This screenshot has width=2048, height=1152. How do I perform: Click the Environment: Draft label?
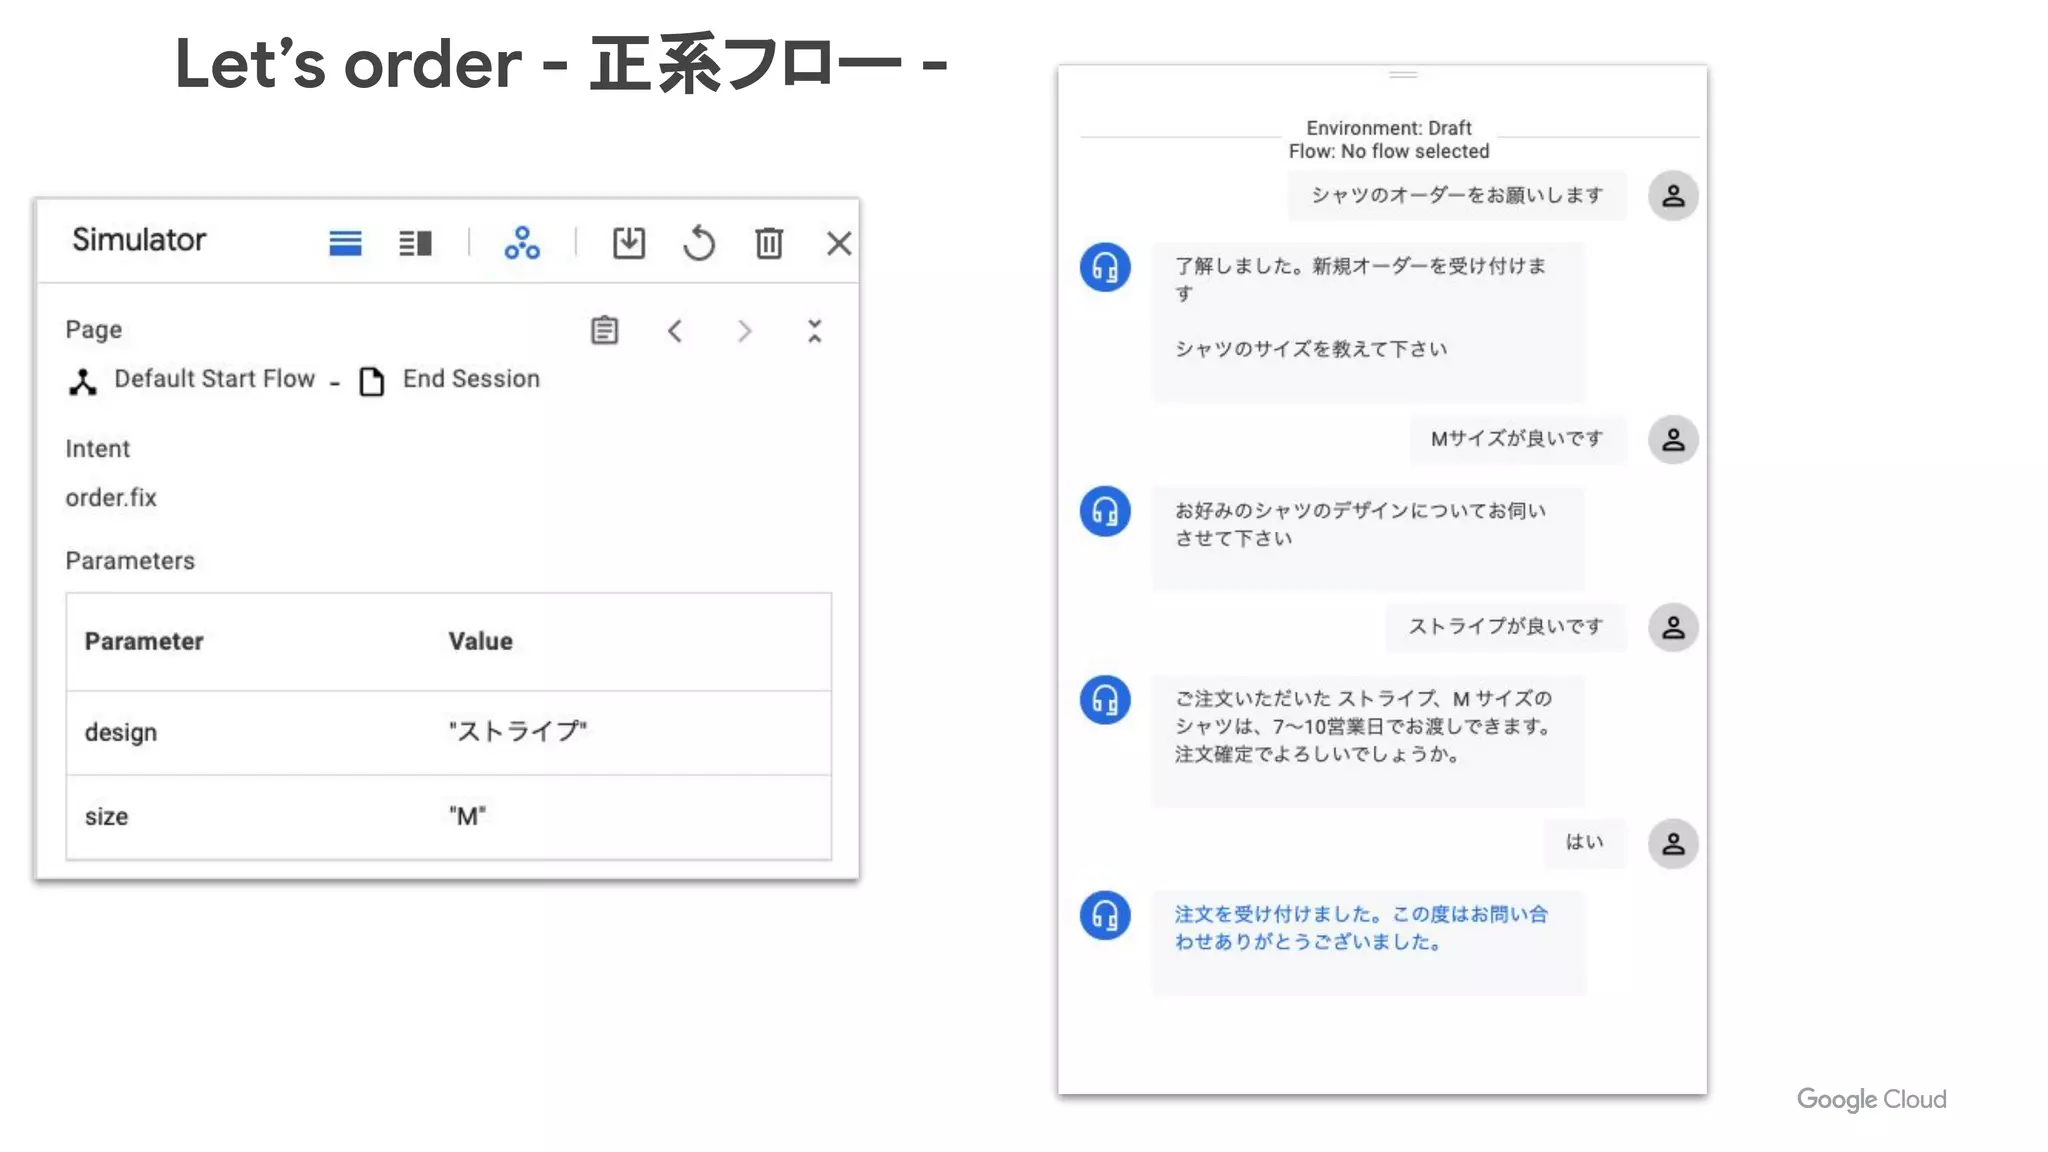click(1388, 128)
